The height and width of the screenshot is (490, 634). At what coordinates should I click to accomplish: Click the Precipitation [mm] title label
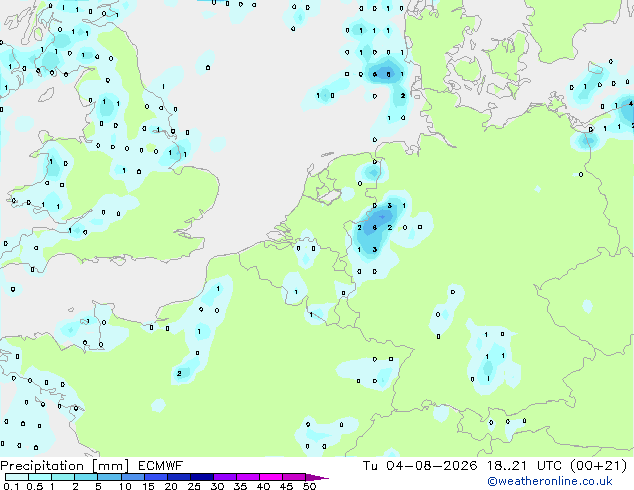coord(65,466)
